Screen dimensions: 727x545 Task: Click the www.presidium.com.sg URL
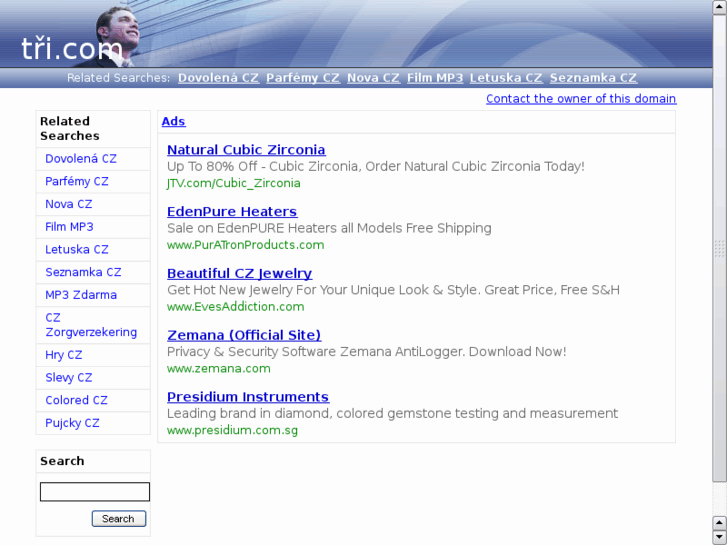tap(232, 430)
